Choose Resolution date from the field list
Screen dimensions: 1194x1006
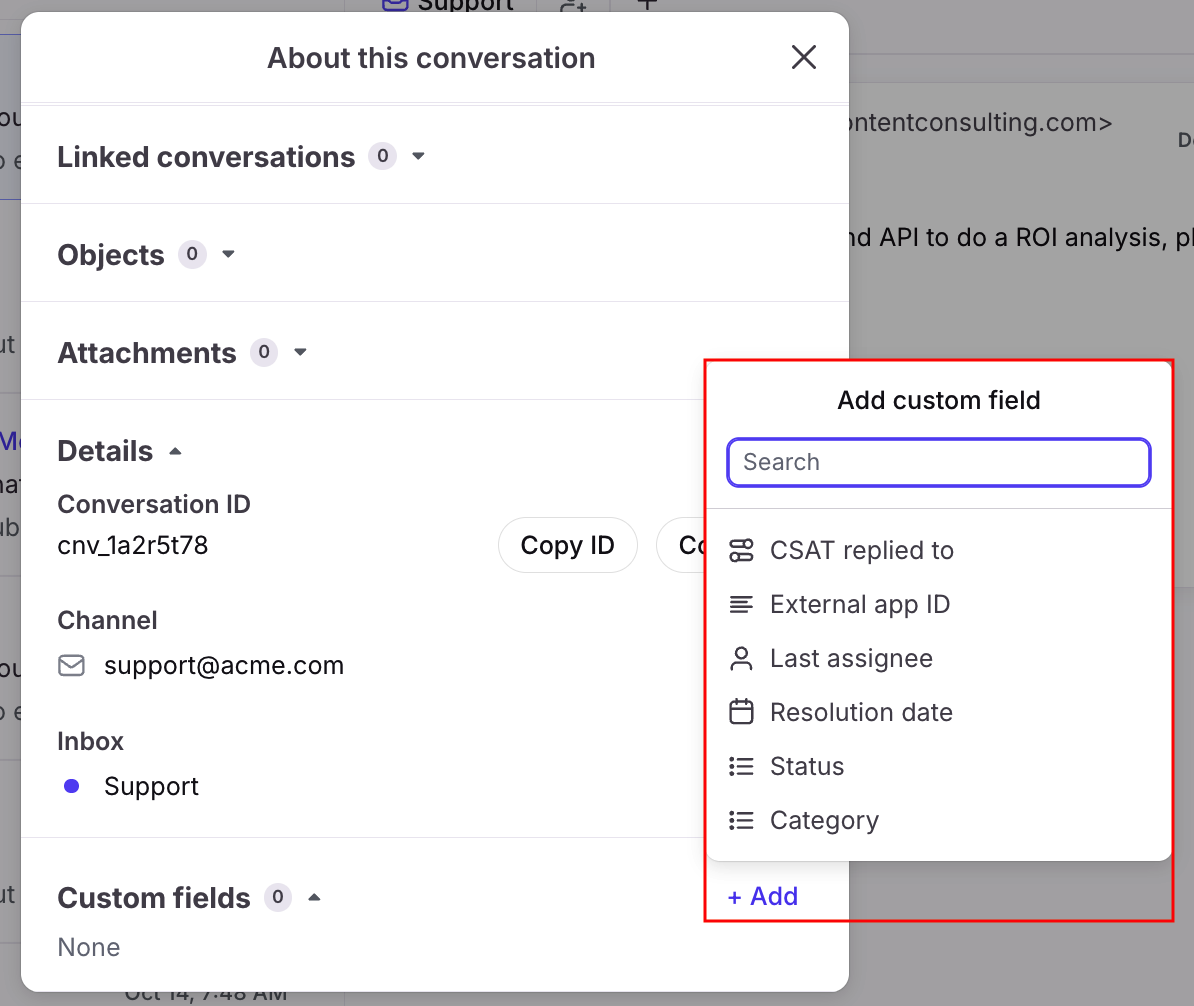pyautogui.click(x=861, y=712)
